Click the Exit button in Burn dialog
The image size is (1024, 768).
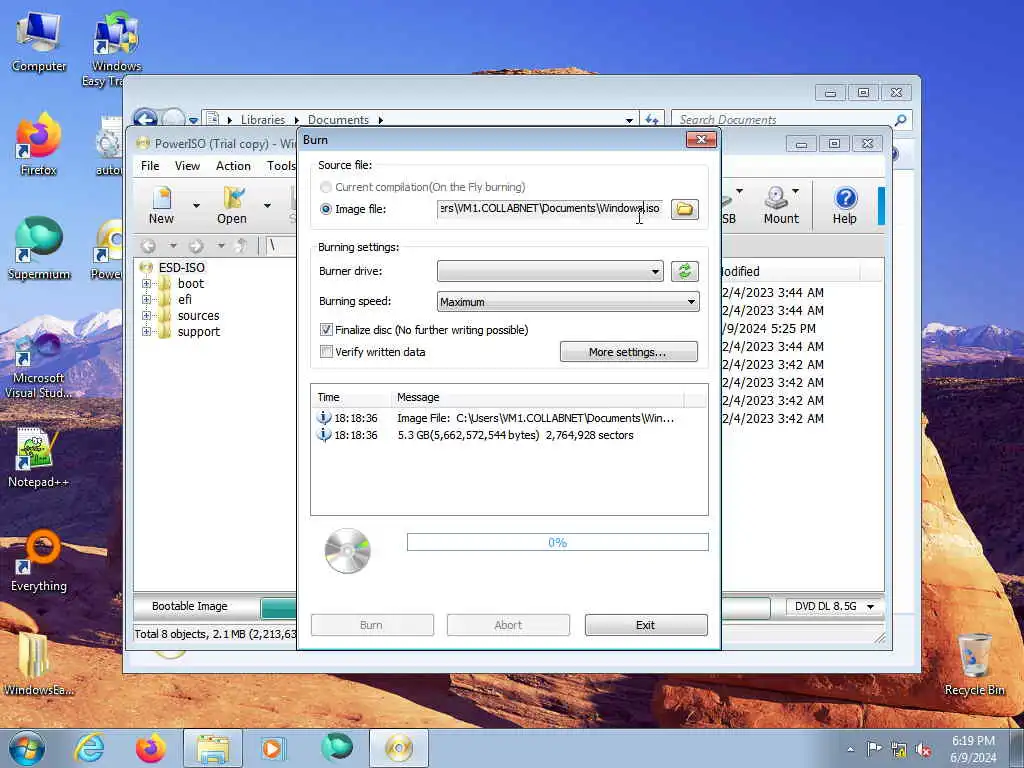[646, 625]
